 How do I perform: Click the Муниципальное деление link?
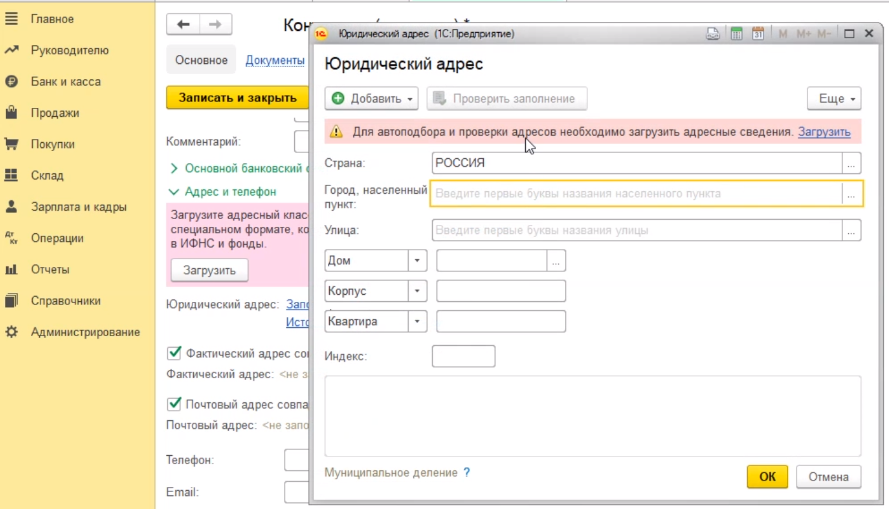(391, 473)
